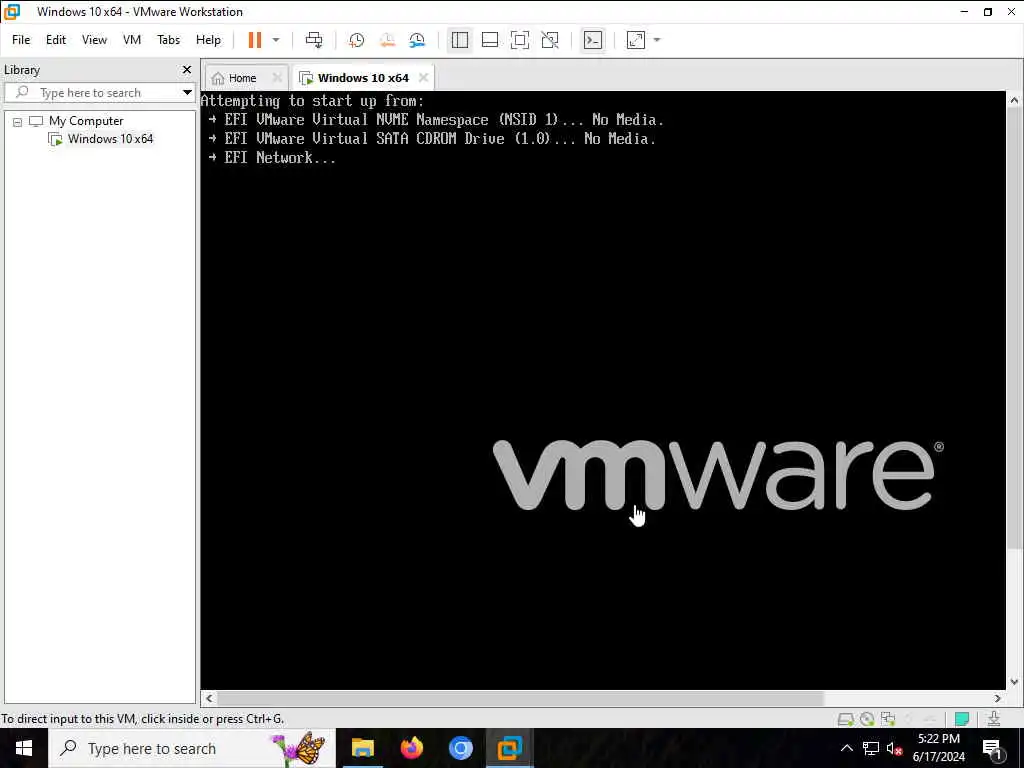Screen dimensions: 1024x768
Task: Open the Snapshot Manager wrench-clock icon
Action: 417,40
